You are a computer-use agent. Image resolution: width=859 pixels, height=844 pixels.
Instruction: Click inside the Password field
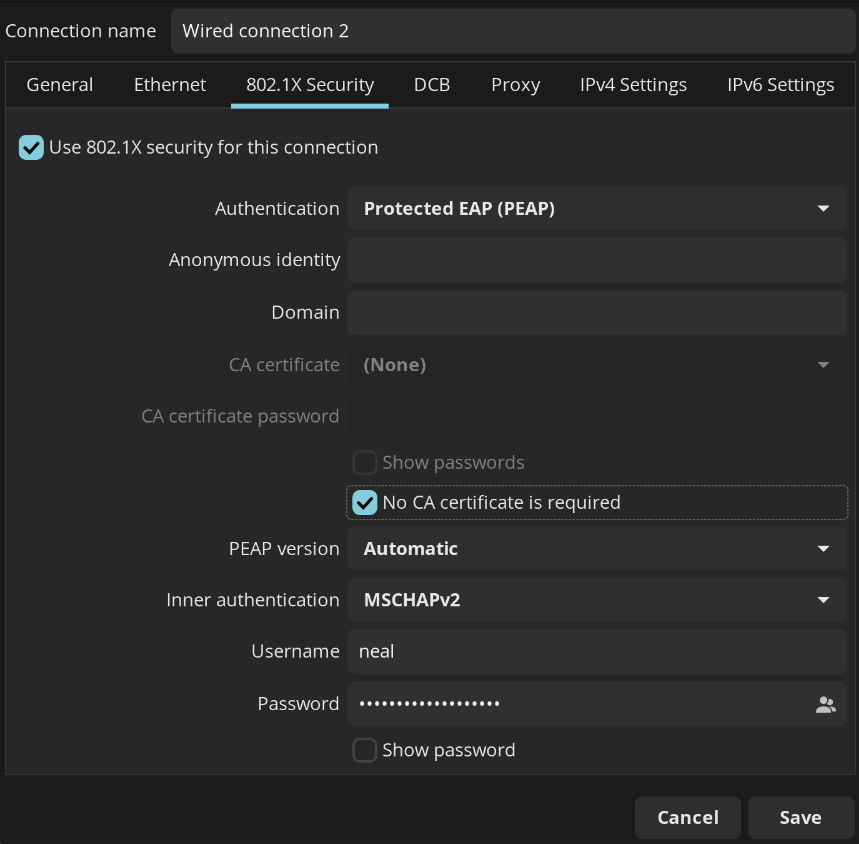tap(580, 704)
